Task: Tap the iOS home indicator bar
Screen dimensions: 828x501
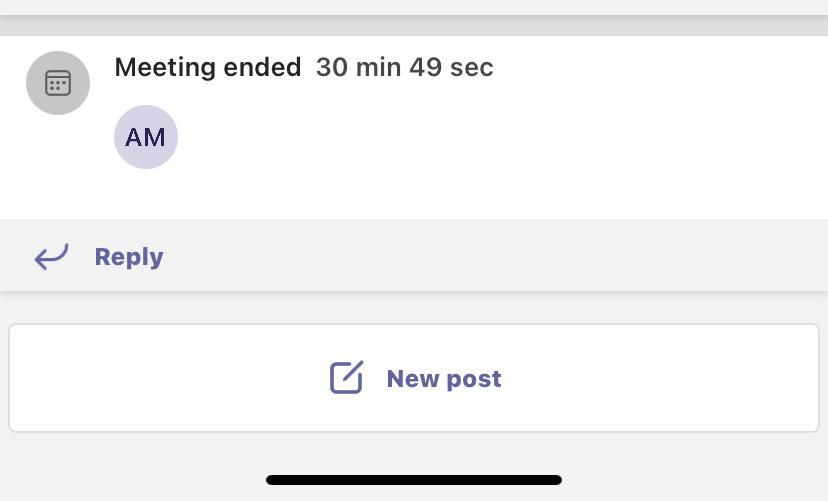Action: [413, 480]
